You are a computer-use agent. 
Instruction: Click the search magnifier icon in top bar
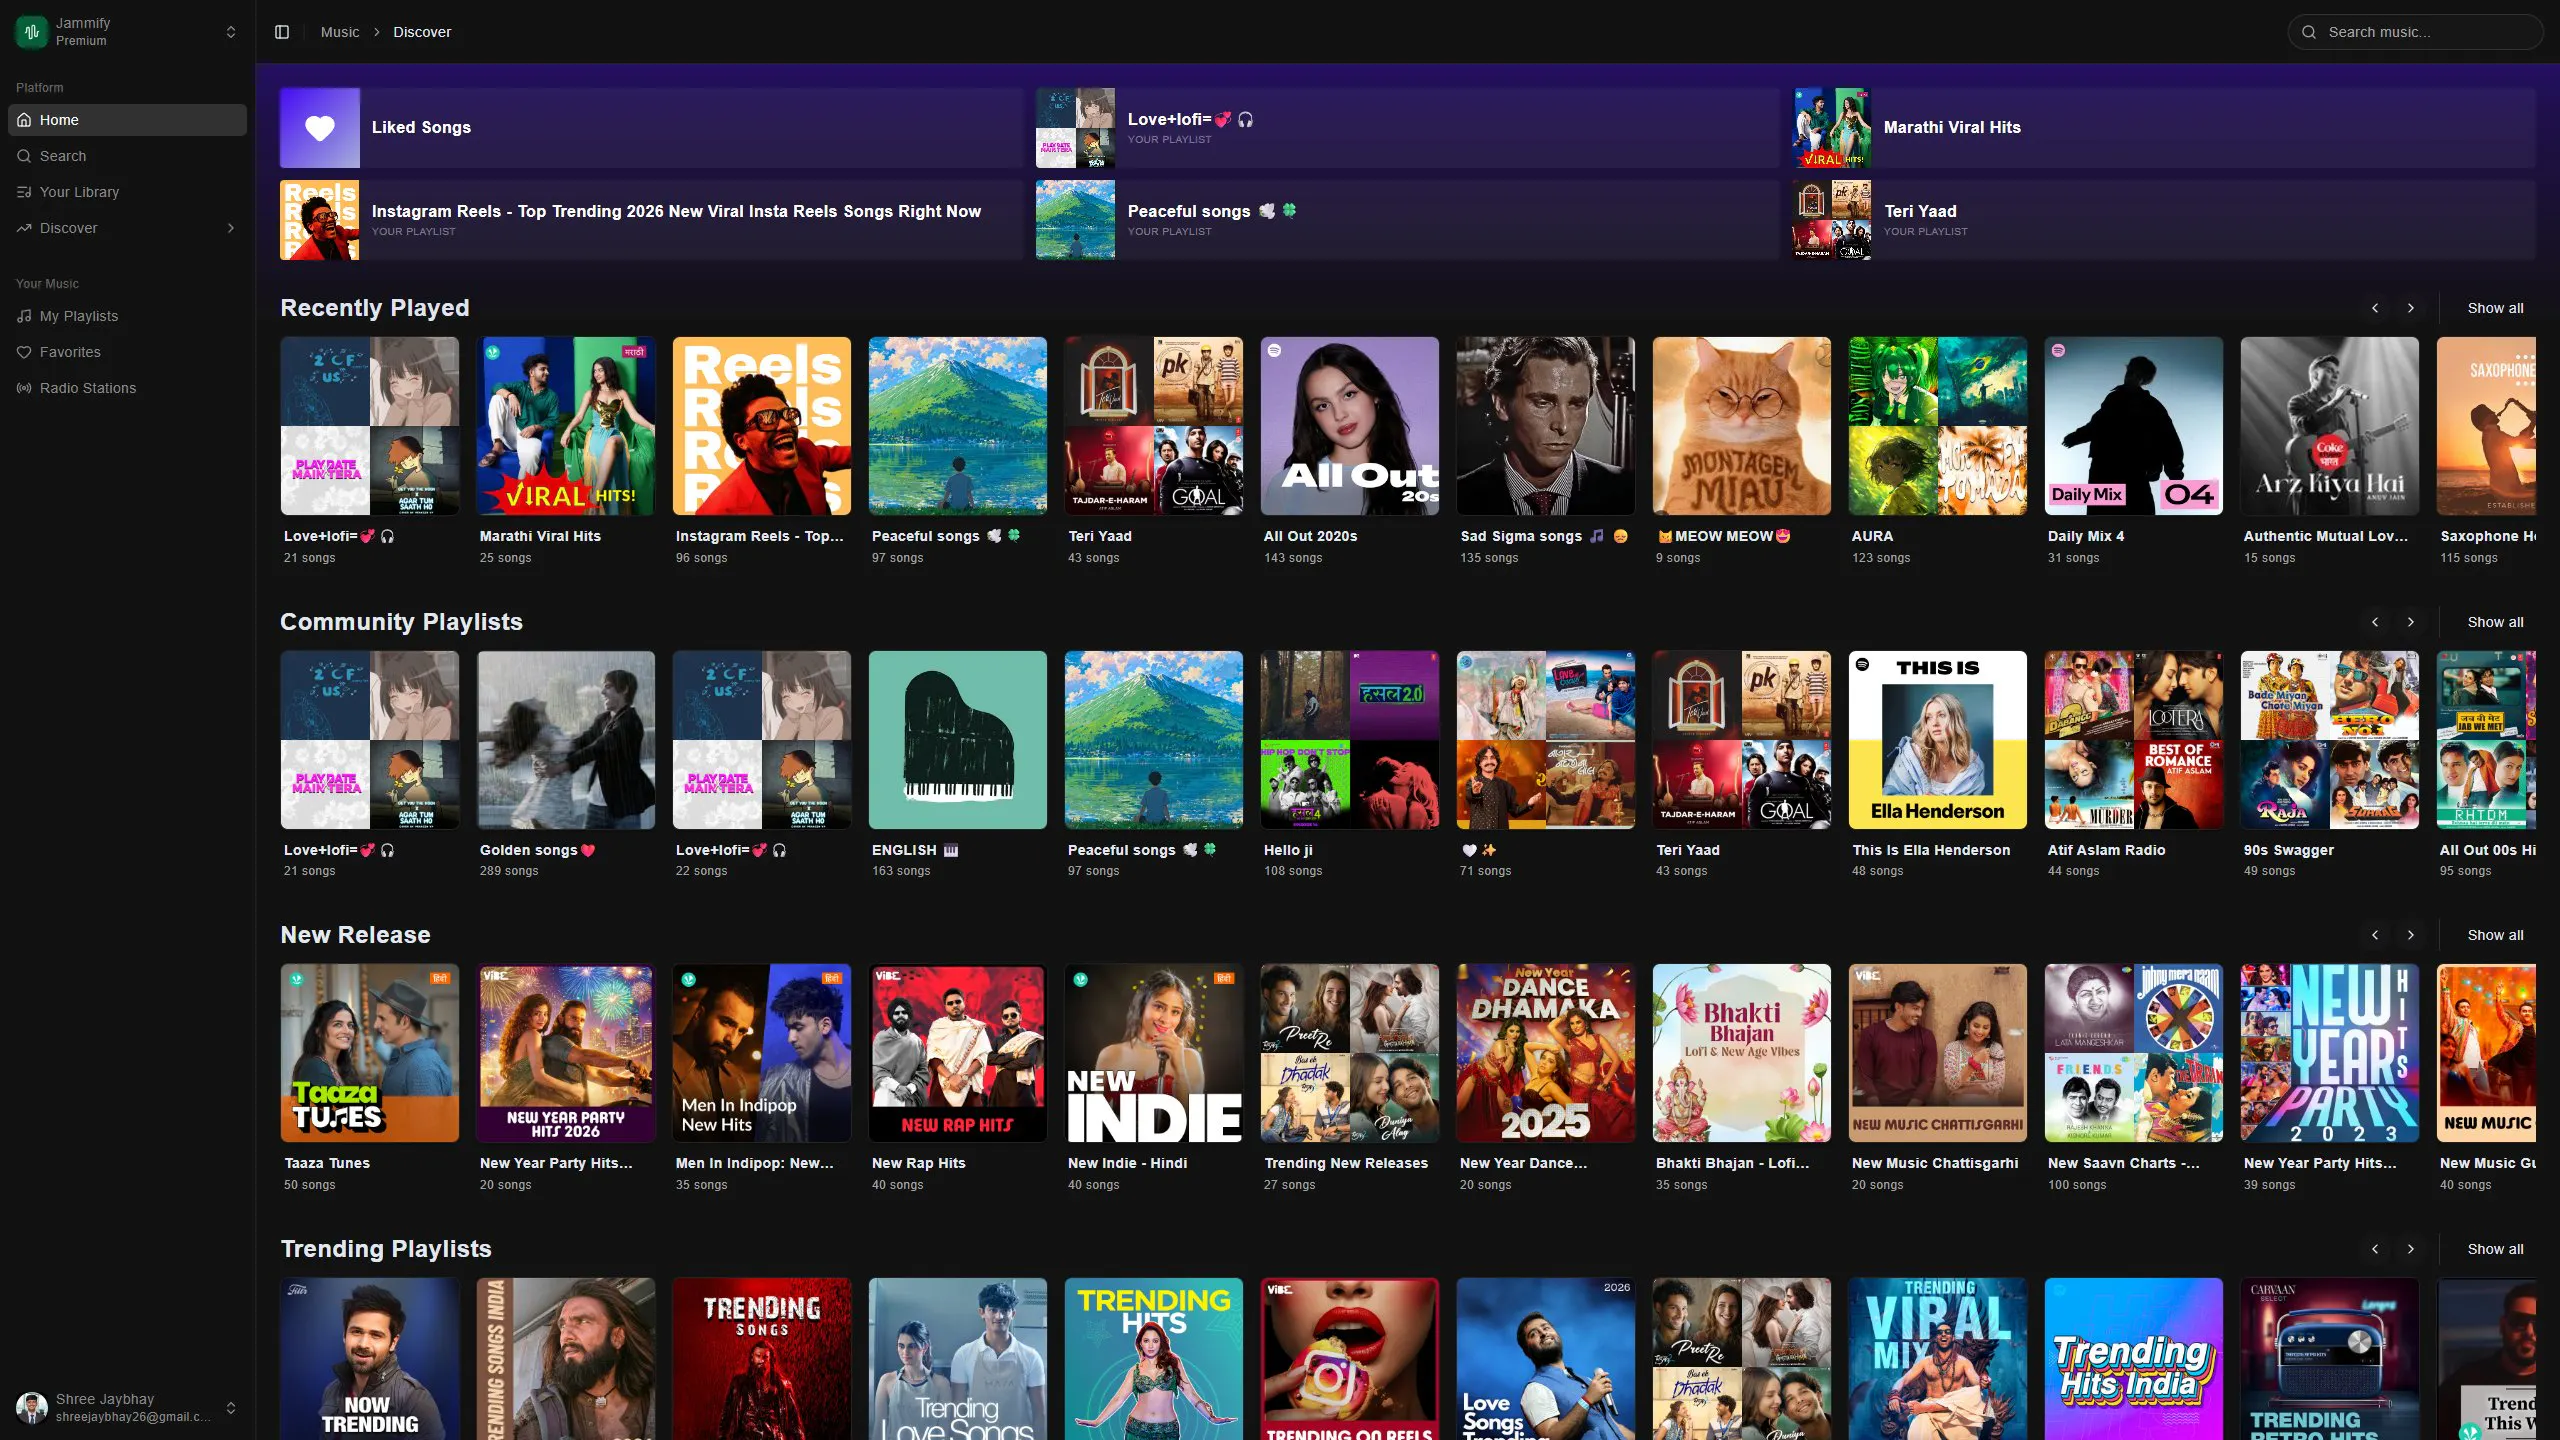[x=2309, y=32]
